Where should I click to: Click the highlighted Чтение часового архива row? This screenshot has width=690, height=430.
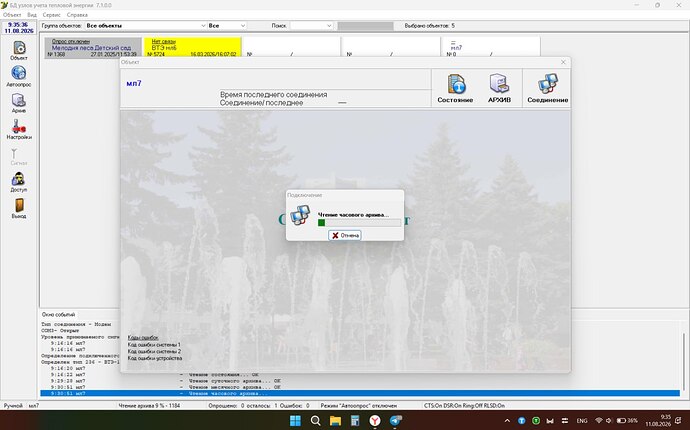coord(360,393)
